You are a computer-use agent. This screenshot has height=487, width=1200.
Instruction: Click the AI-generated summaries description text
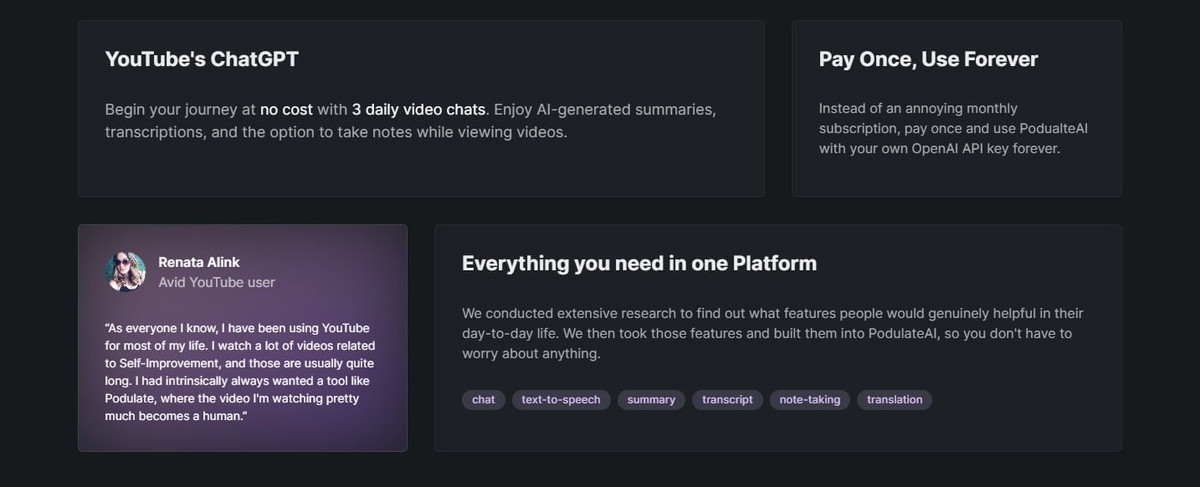pos(410,120)
